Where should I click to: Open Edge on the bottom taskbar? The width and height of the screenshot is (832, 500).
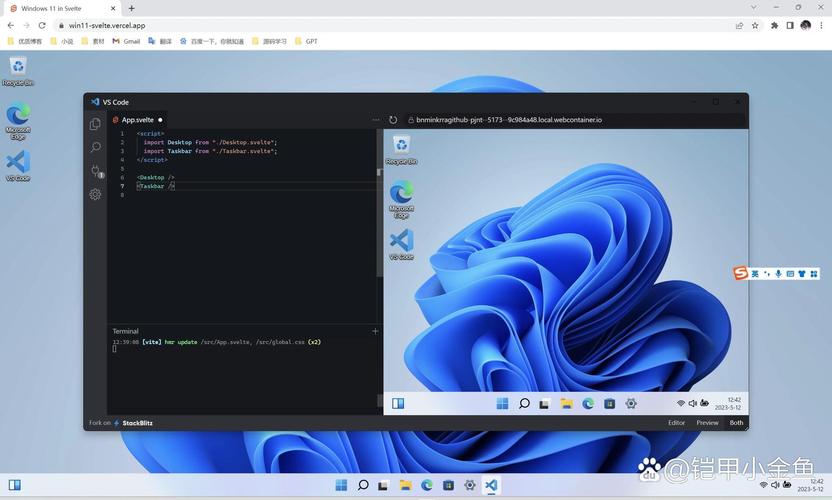[x=427, y=485]
